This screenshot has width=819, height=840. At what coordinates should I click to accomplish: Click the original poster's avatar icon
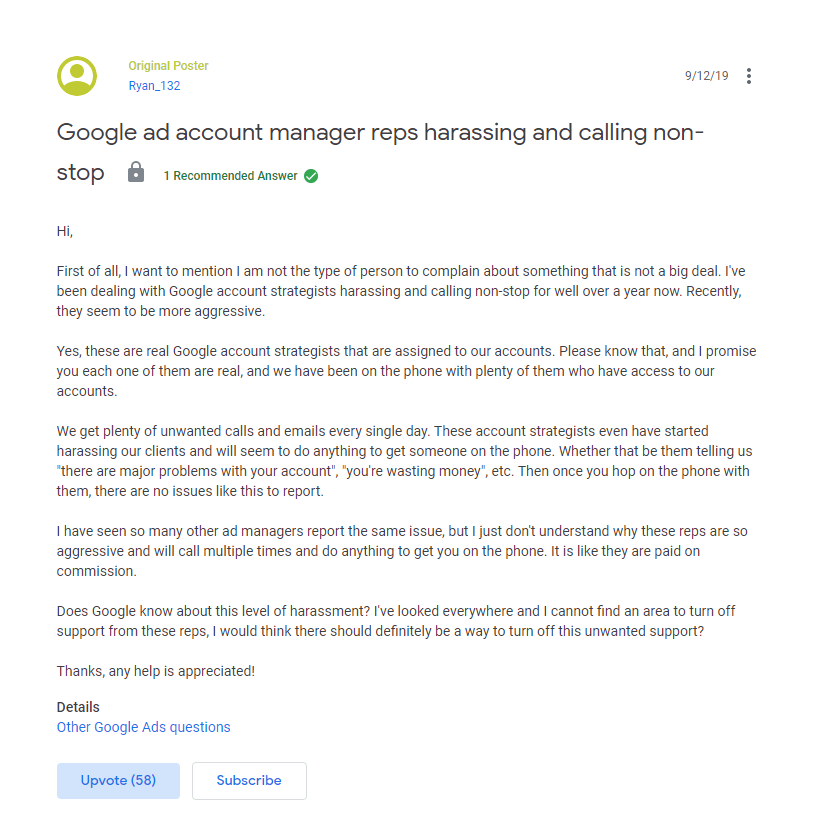[x=77, y=76]
